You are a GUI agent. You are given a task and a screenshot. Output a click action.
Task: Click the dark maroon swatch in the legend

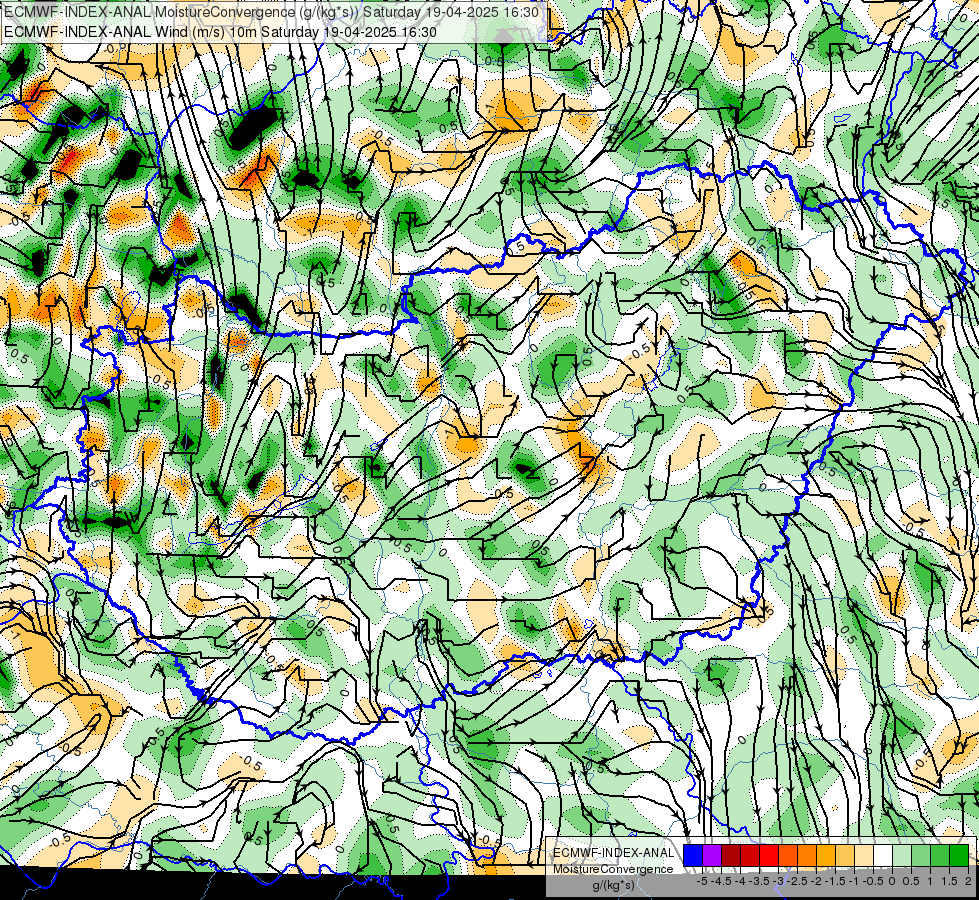coord(731,855)
